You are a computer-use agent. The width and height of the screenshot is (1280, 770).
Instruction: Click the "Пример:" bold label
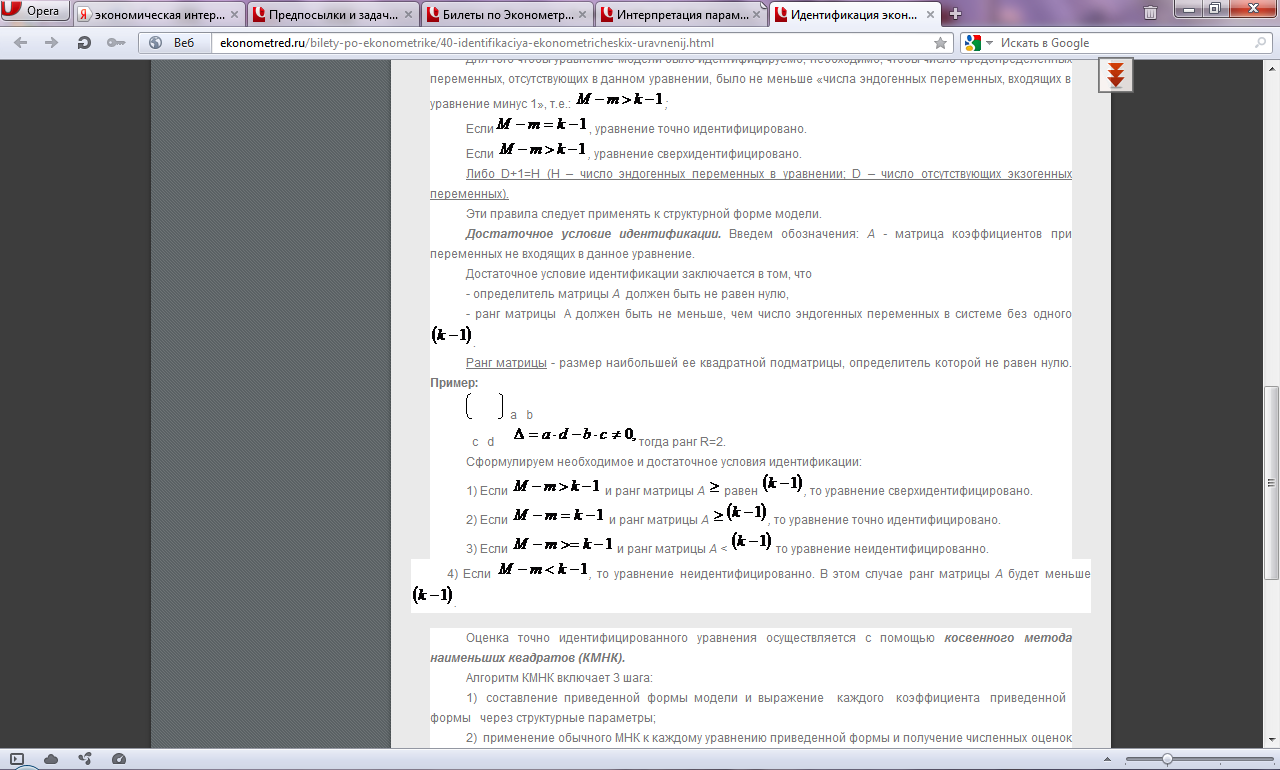point(454,383)
